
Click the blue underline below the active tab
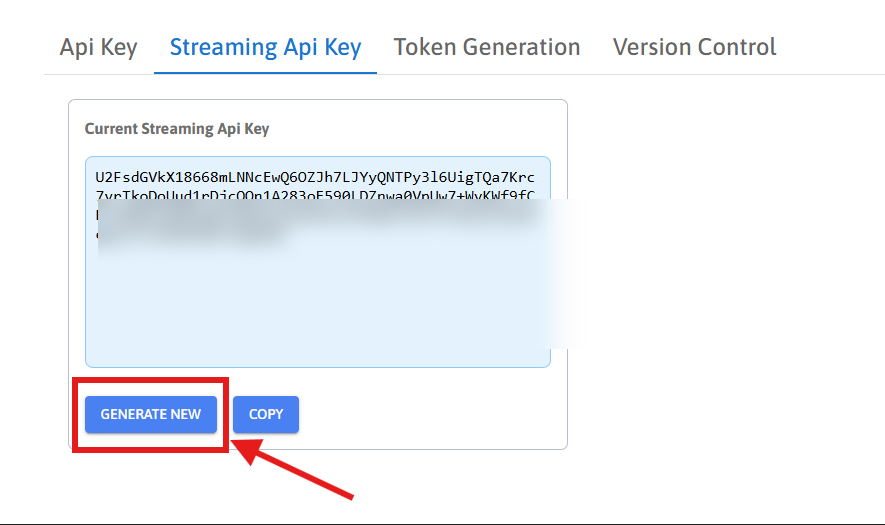coord(265,73)
